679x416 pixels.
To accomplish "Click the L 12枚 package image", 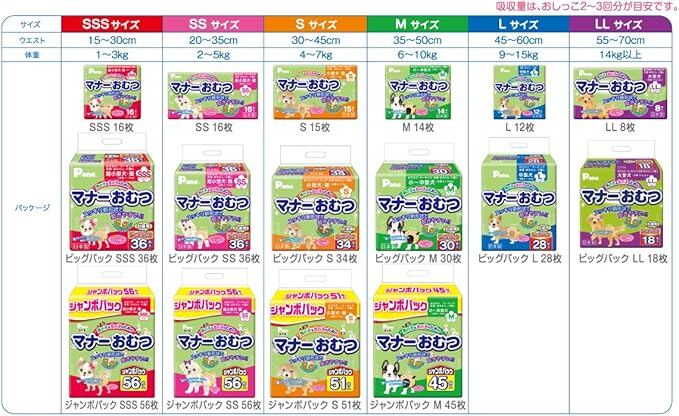I will point(520,92).
